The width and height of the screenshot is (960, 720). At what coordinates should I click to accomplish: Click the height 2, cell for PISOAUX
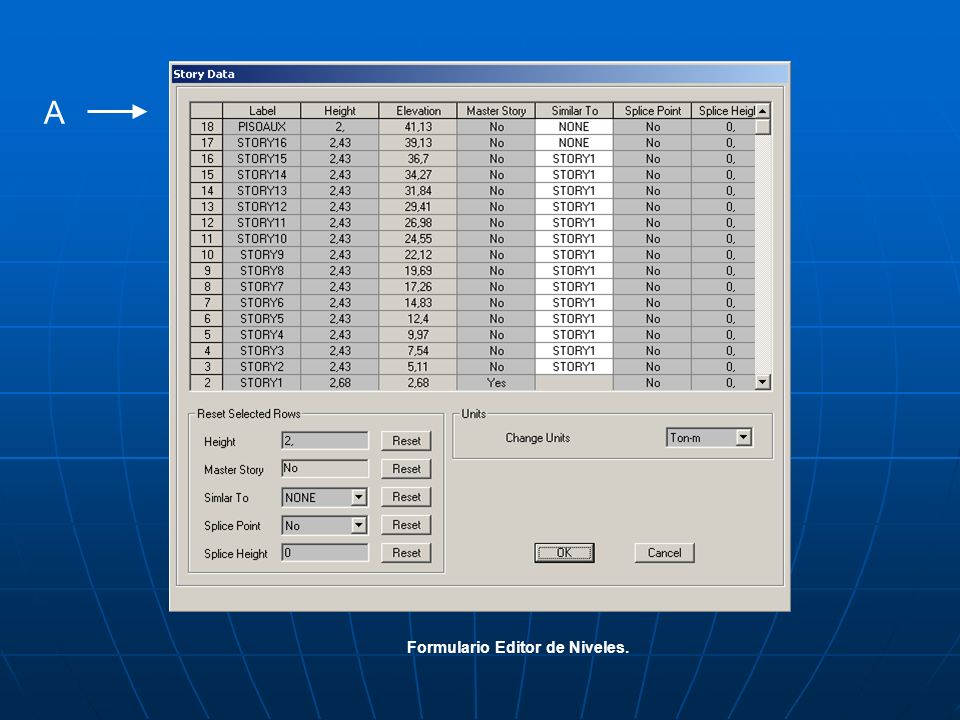340,127
